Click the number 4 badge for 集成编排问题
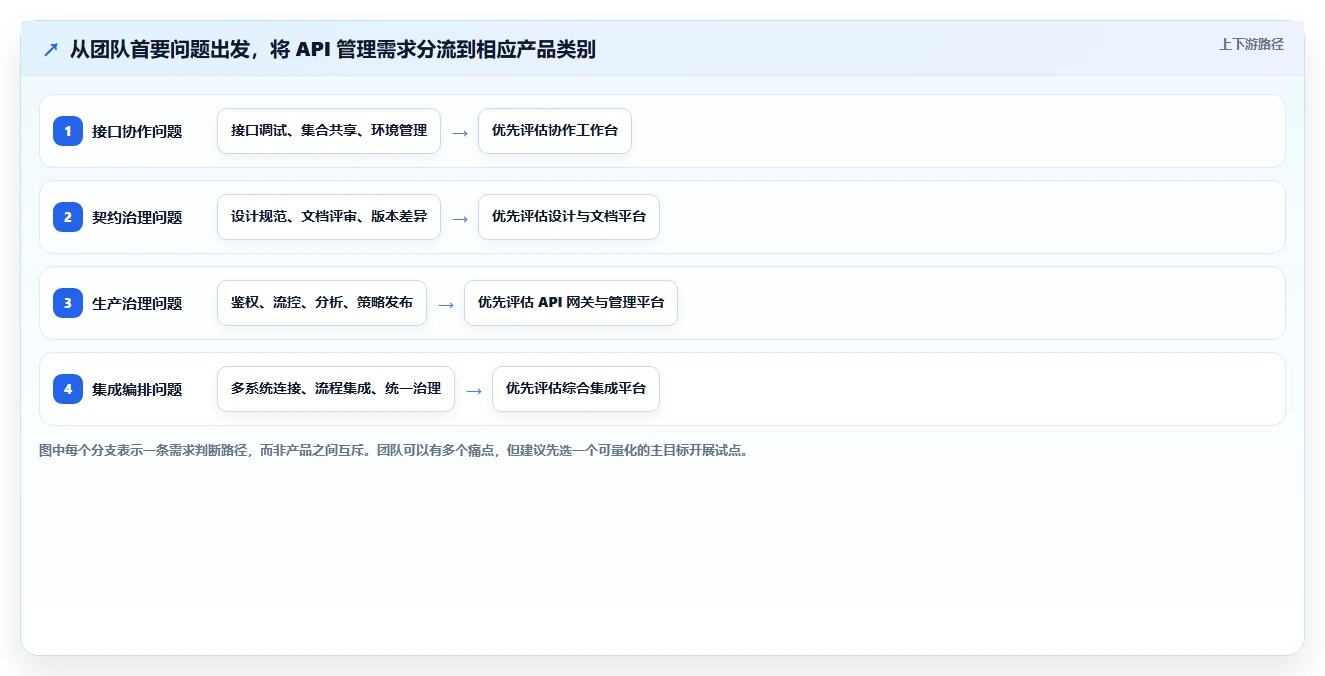This screenshot has width=1325, height=676. click(68, 389)
